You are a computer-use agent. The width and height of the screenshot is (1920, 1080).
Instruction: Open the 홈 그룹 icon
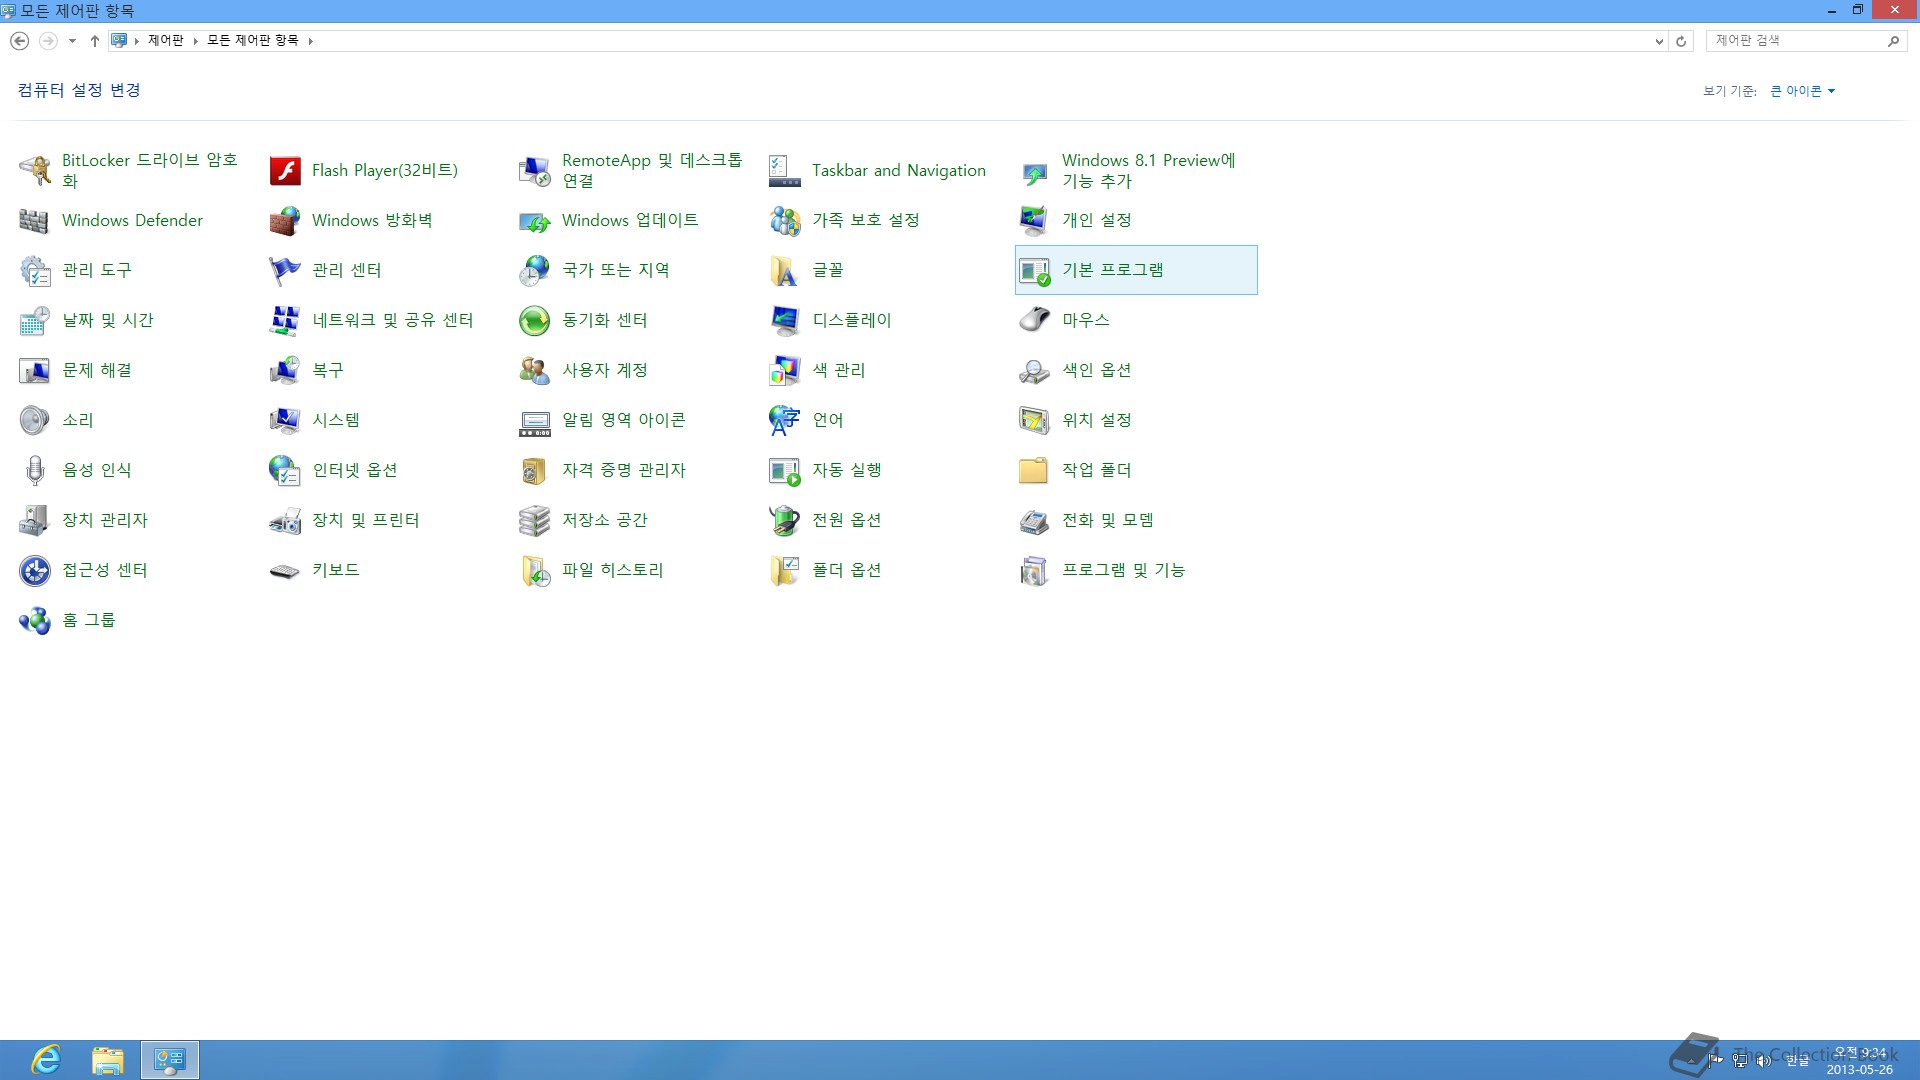pos(35,620)
